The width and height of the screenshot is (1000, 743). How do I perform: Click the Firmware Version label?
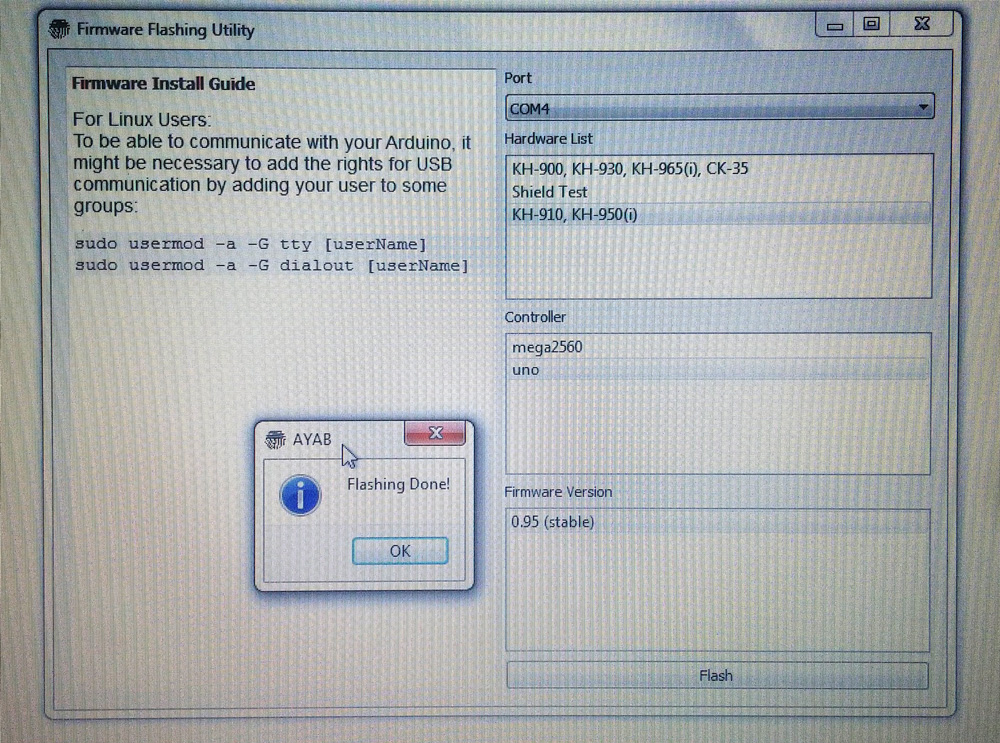[558, 492]
